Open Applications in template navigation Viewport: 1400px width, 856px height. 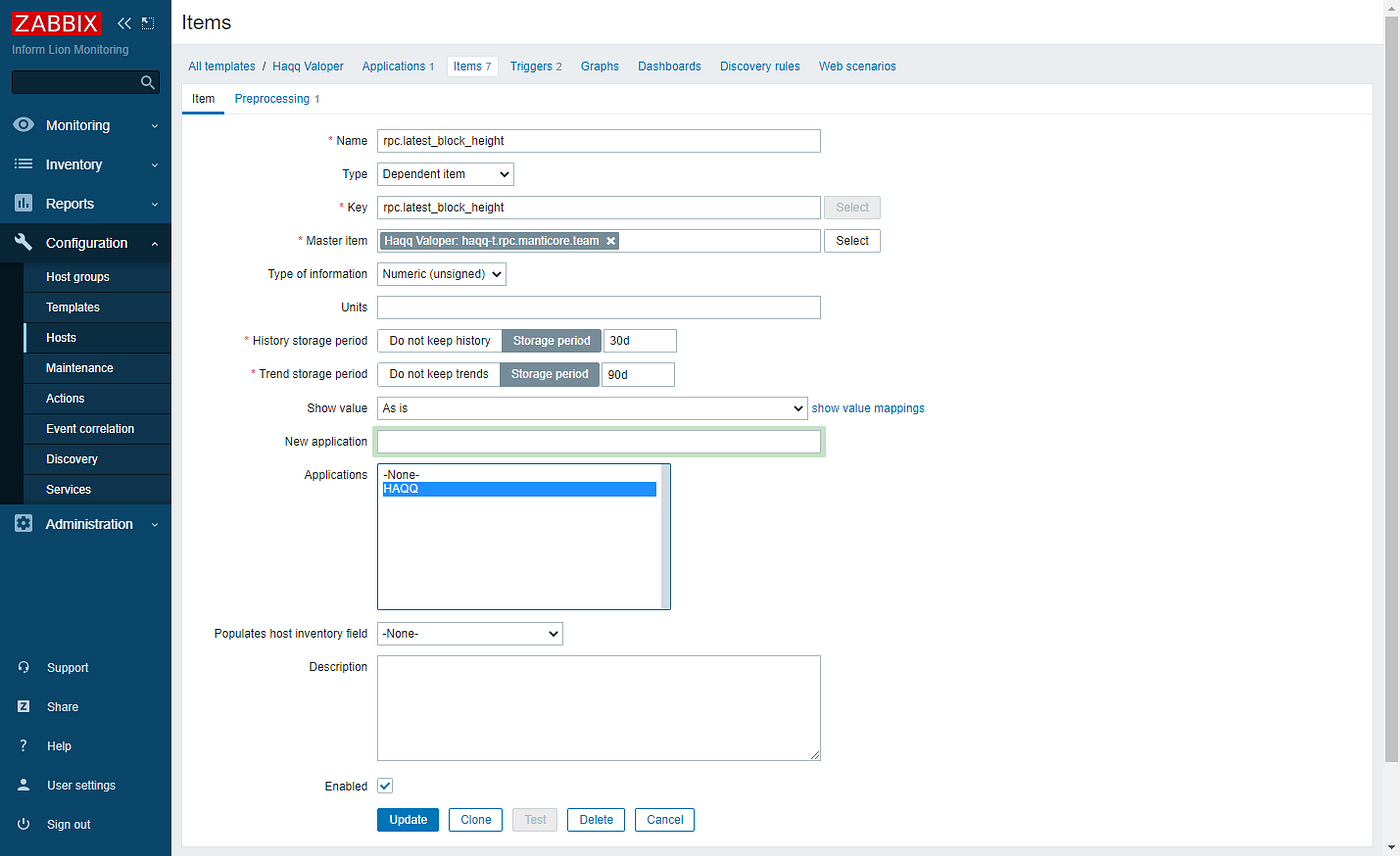(x=398, y=66)
